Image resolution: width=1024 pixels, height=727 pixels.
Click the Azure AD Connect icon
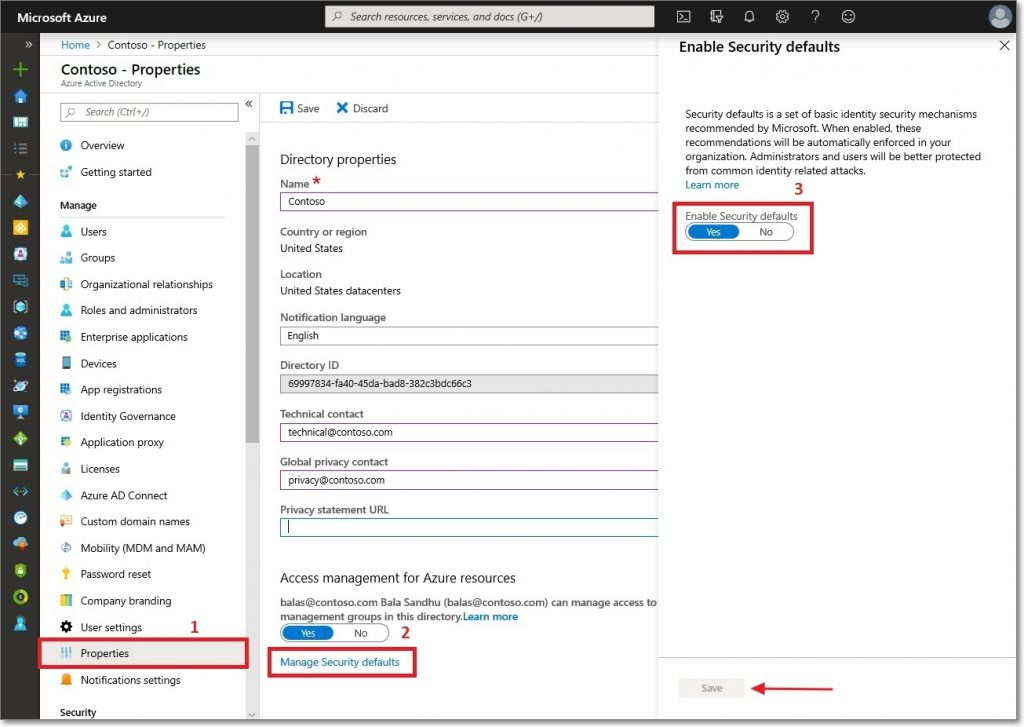[x=66, y=495]
